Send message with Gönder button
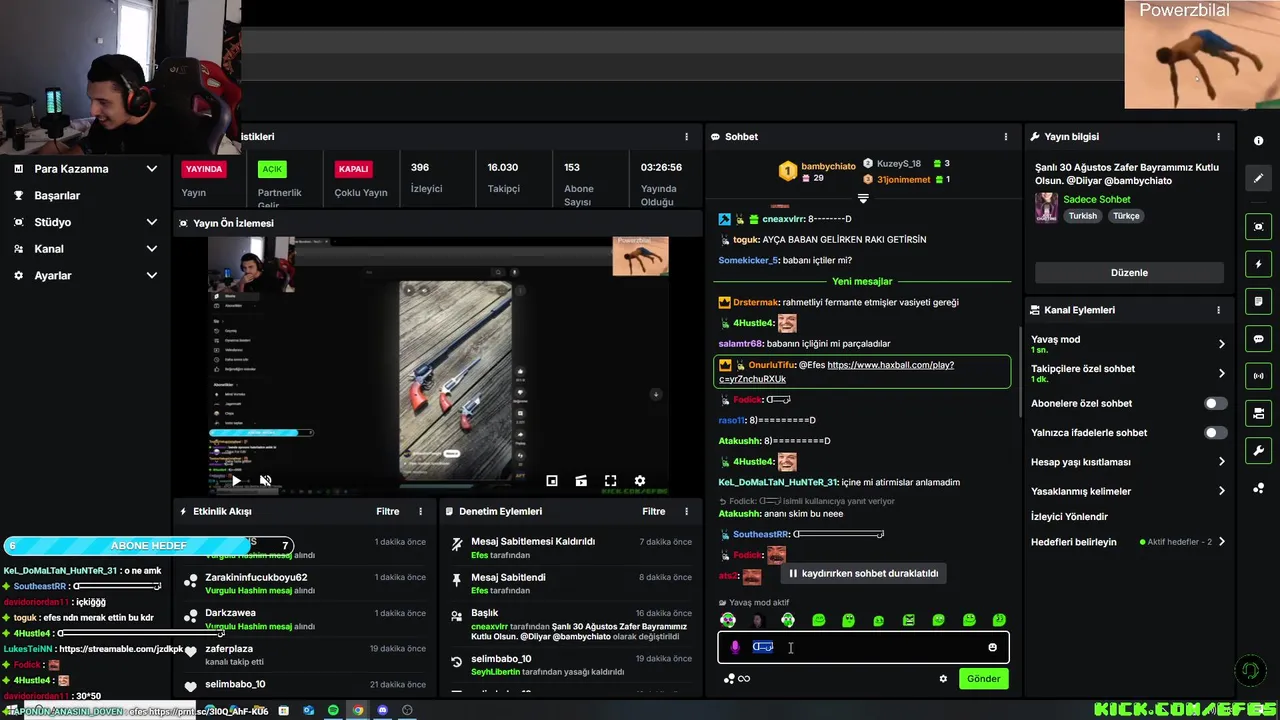 pyautogui.click(x=983, y=678)
